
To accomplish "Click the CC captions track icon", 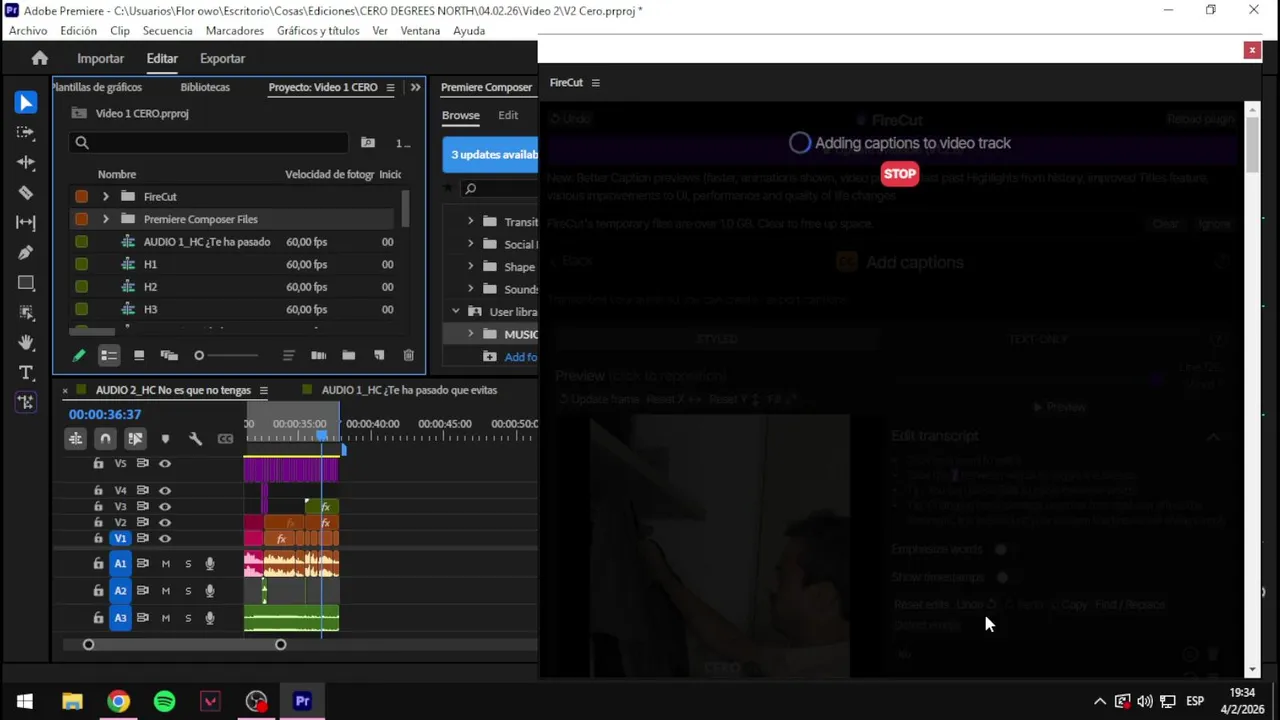I will pyautogui.click(x=225, y=438).
